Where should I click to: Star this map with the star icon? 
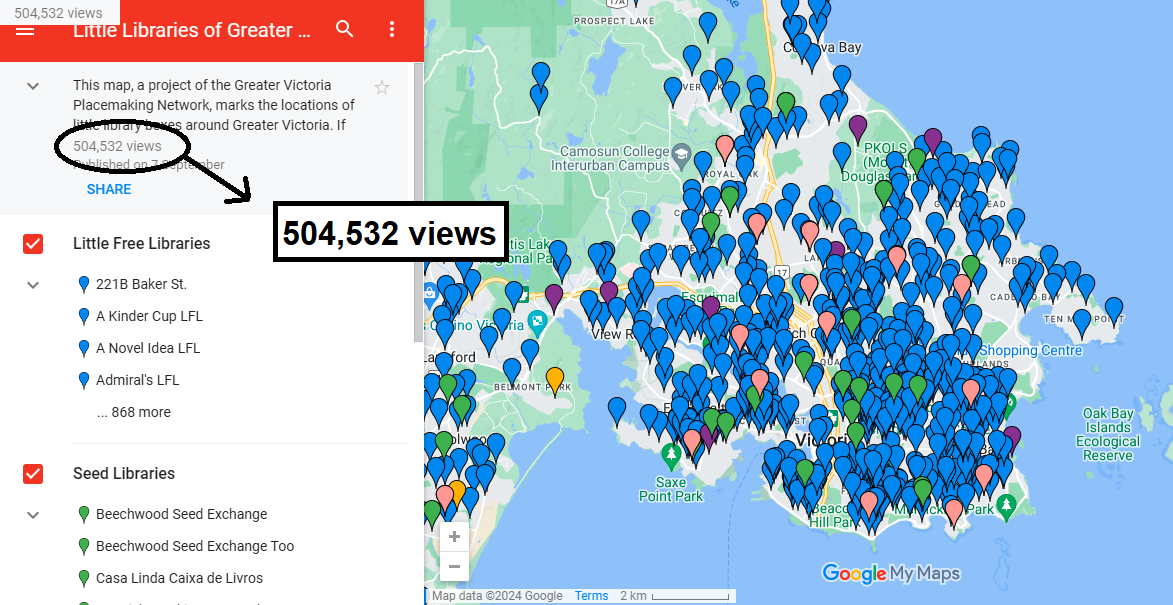382,88
